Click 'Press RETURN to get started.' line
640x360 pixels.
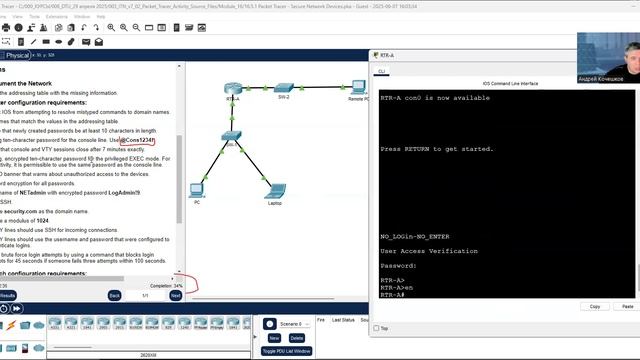pos(437,149)
